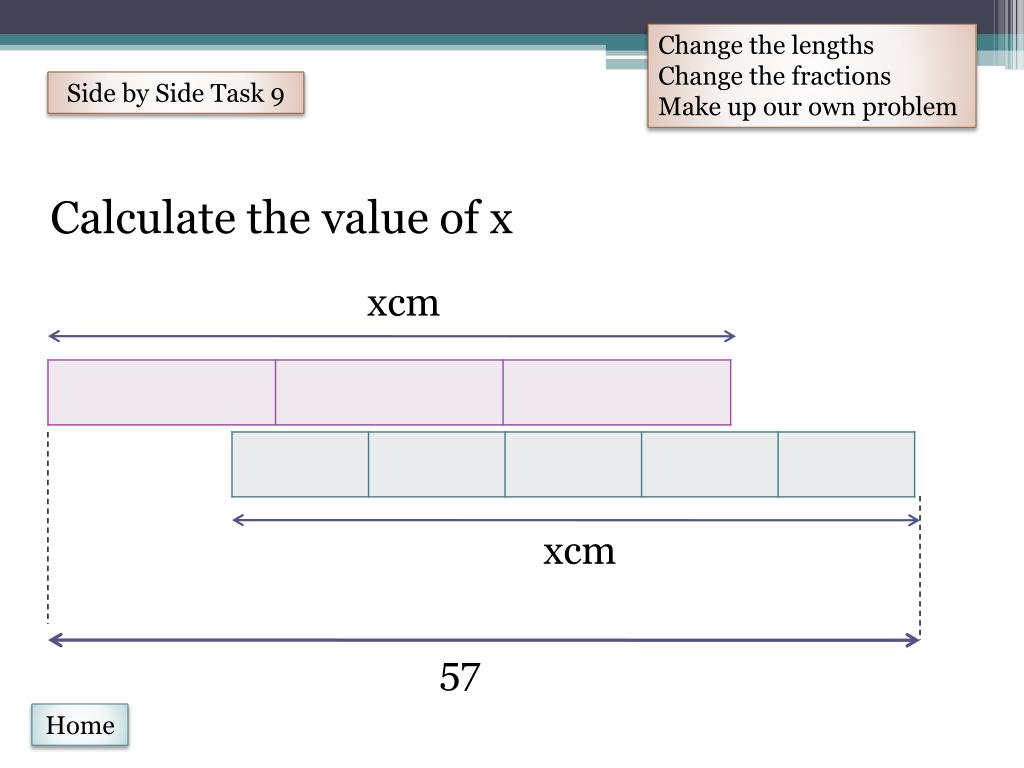The width and height of the screenshot is (1024, 768).
Task: Click the middle pink bar segment
Action: (389, 392)
